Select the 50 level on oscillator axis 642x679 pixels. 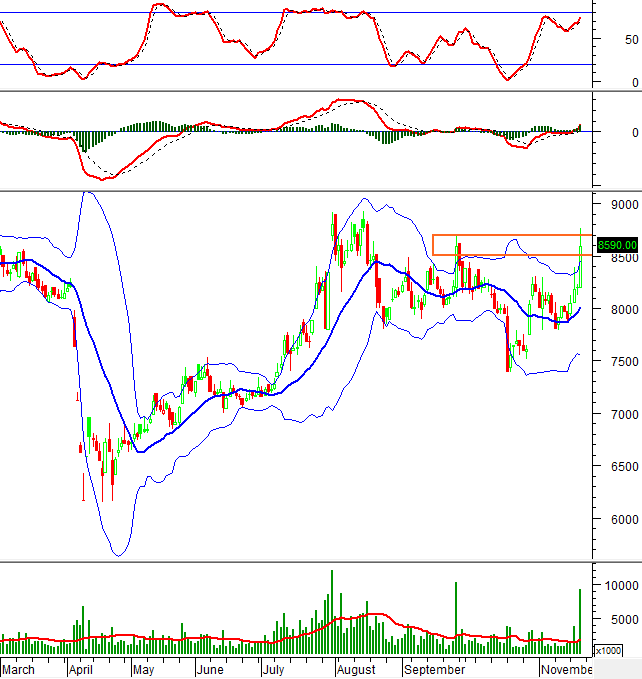pyautogui.click(x=630, y=40)
